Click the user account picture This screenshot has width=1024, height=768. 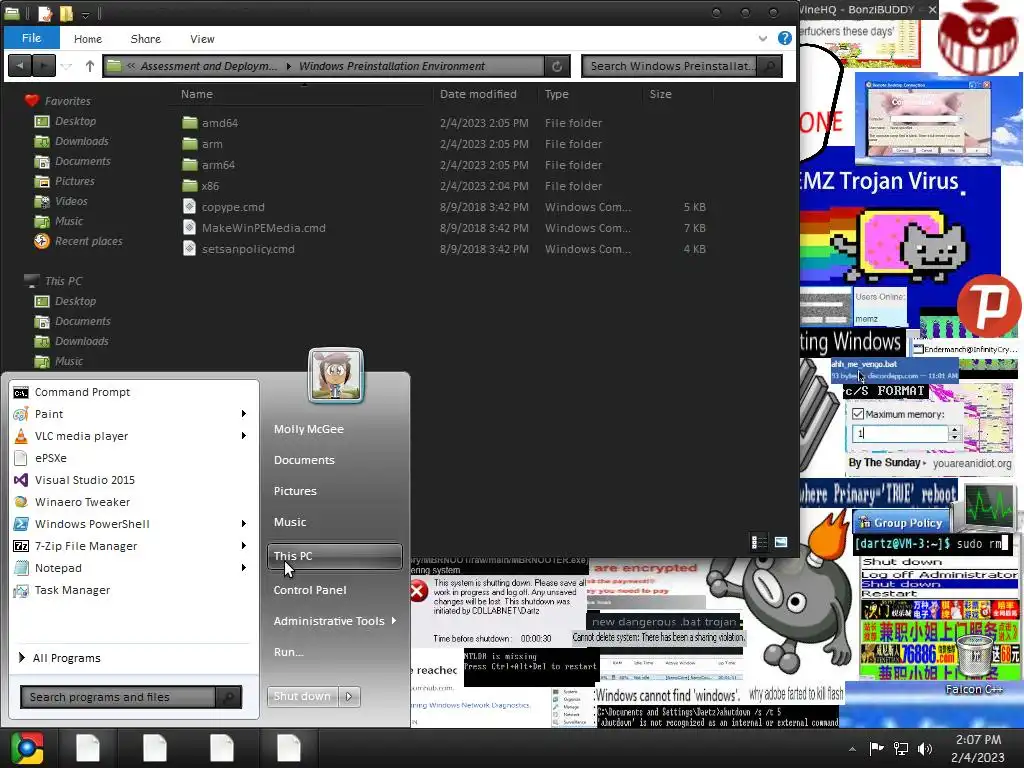(x=336, y=375)
